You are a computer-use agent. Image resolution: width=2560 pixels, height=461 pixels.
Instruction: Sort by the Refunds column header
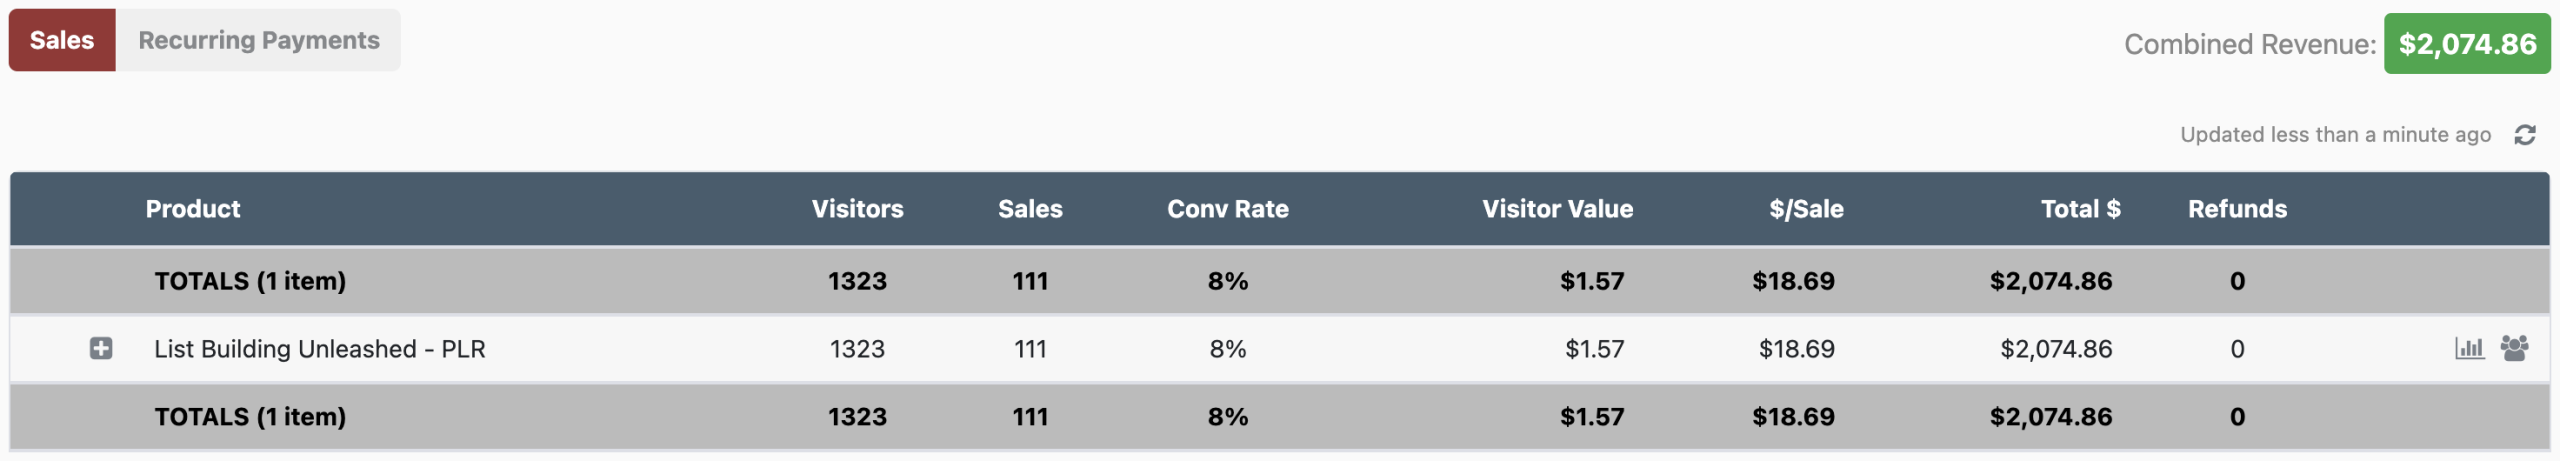[2237, 209]
